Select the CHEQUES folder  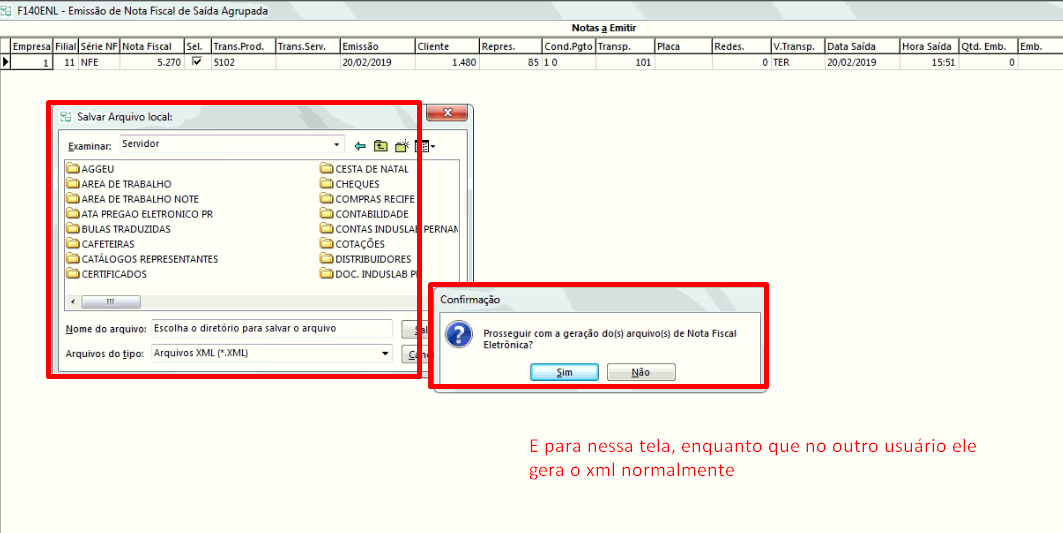click(357, 184)
